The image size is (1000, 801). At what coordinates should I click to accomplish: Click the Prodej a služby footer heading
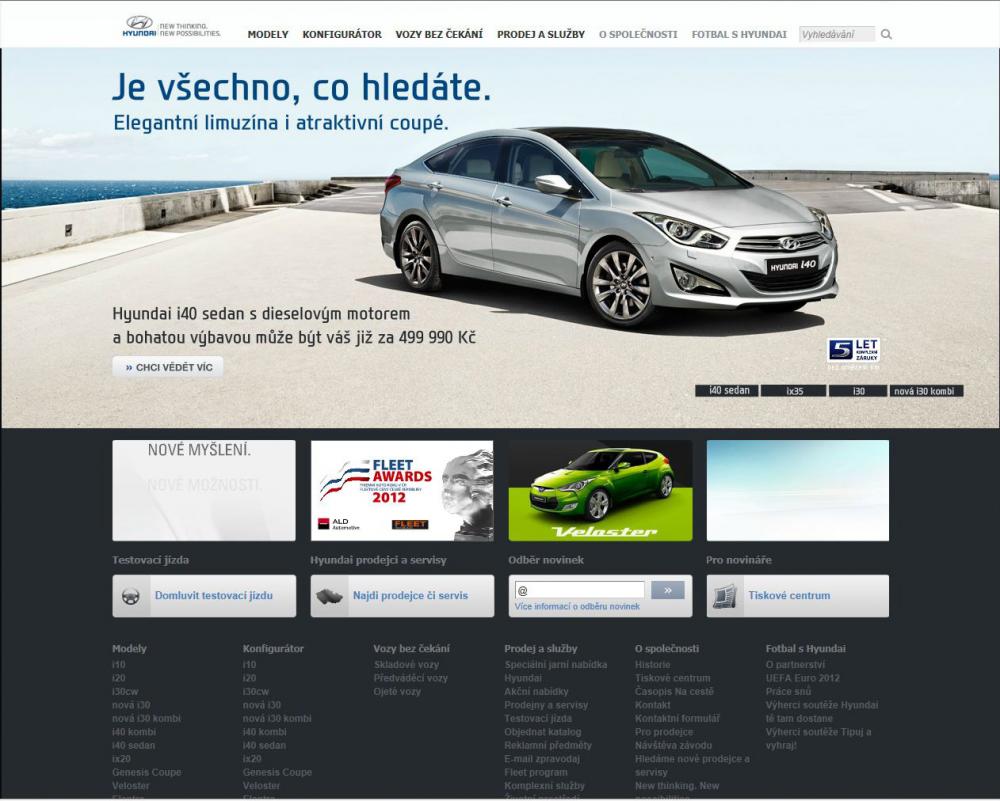[x=541, y=649]
